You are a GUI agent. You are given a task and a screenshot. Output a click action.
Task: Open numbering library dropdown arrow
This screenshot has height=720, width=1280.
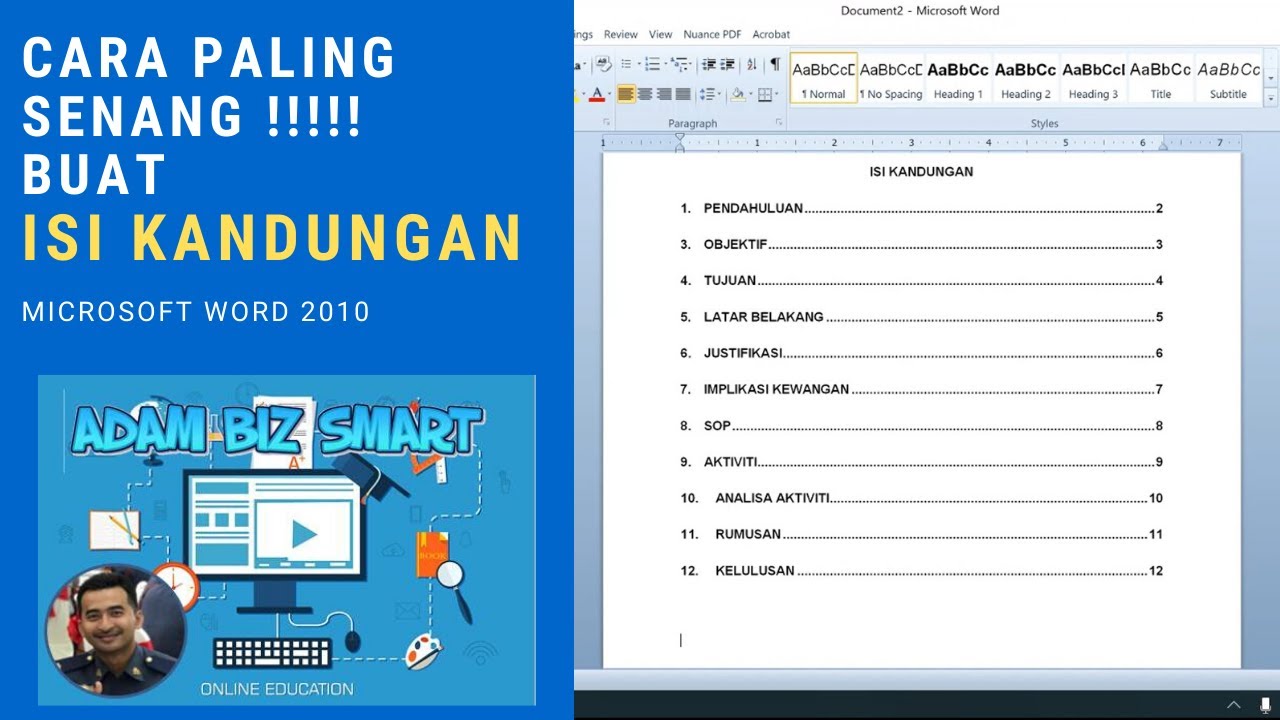pos(666,64)
